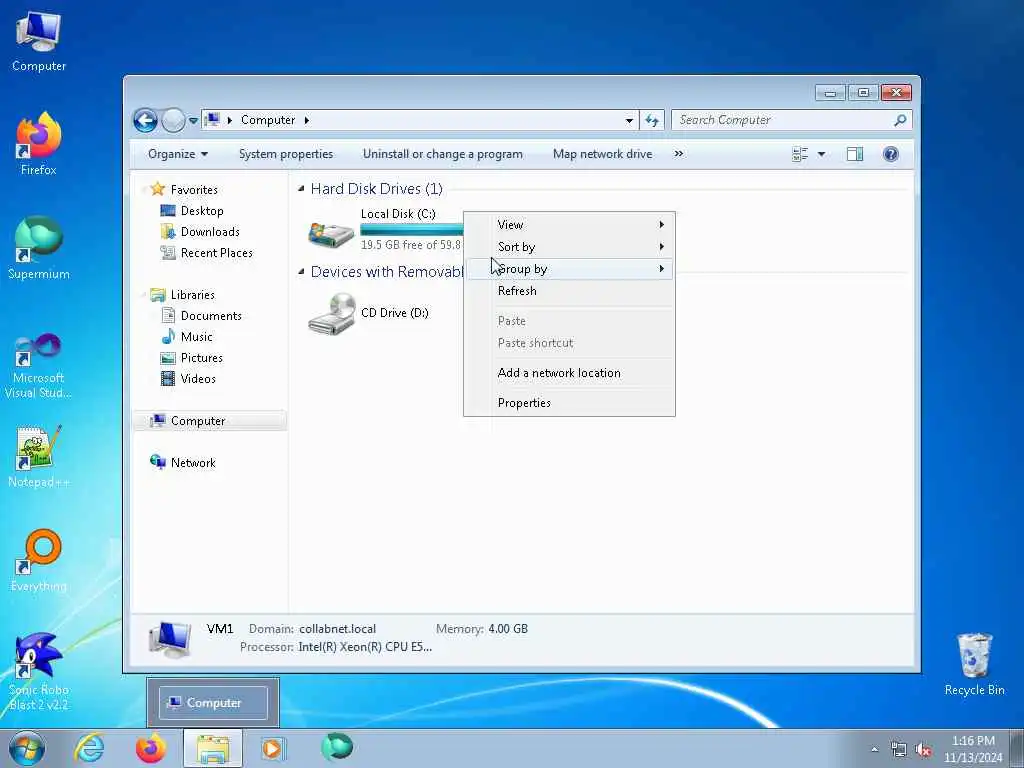This screenshot has height=768, width=1024.
Task: Select the Videos library
Action: coord(198,379)
